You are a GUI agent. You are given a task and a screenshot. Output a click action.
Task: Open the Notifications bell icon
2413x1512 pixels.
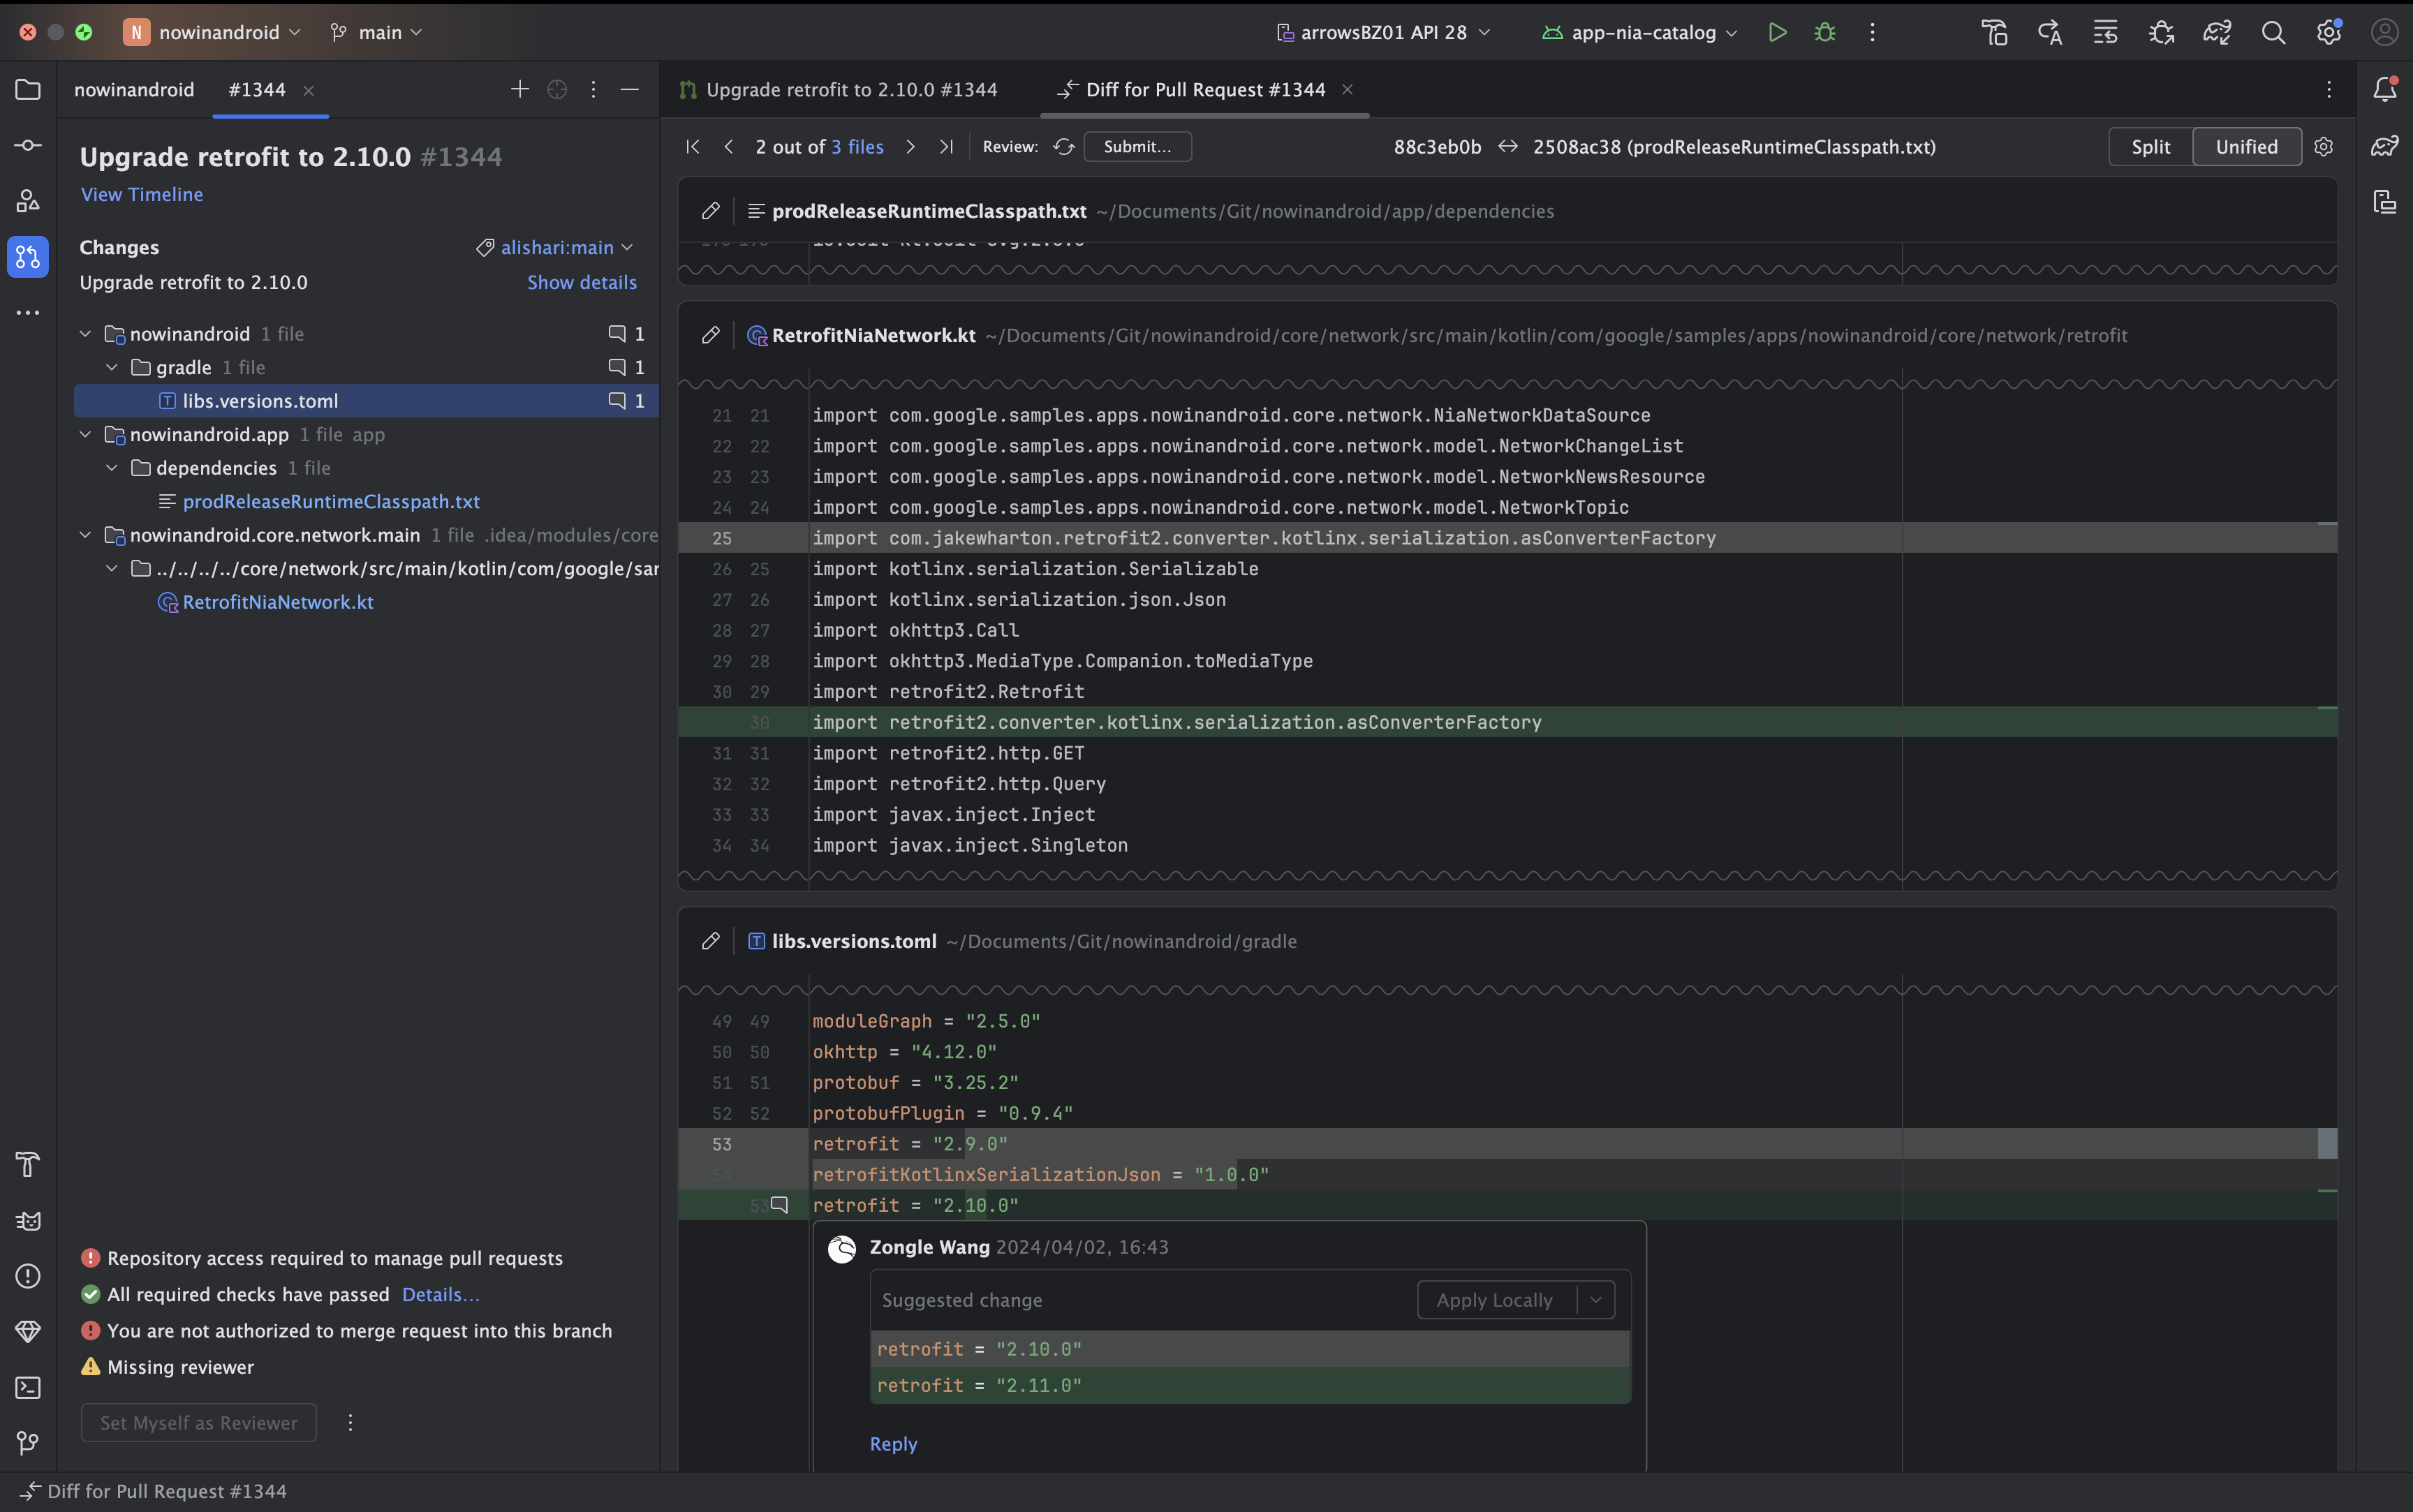point(2385,89)
